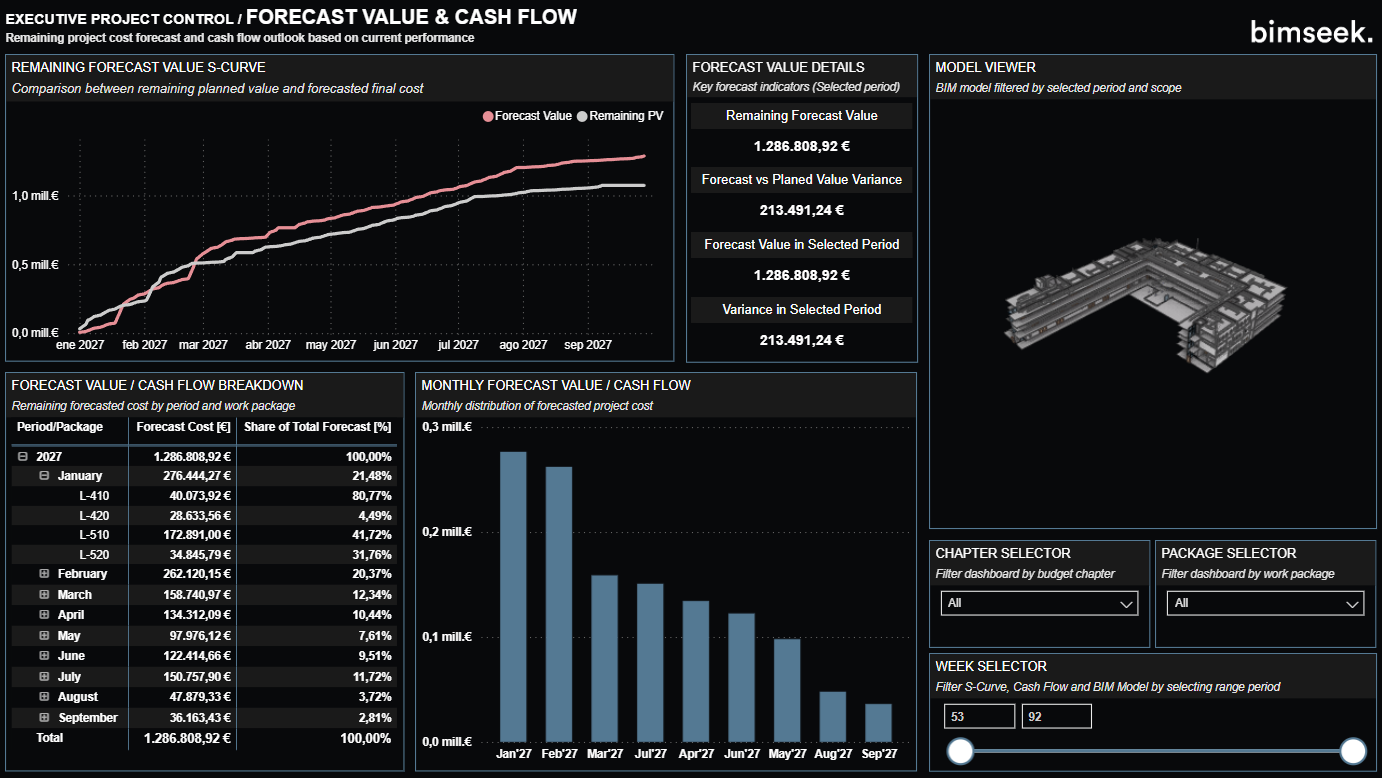Select the L-510 work package row
This screenshot has height=778, width=1382.
pos(94,535)
